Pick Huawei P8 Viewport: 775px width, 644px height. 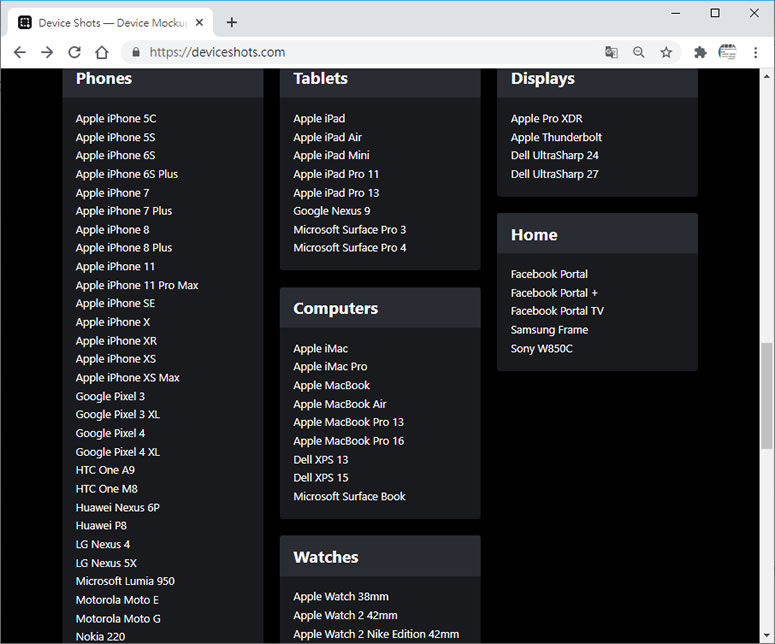click(x=101, y=526)
